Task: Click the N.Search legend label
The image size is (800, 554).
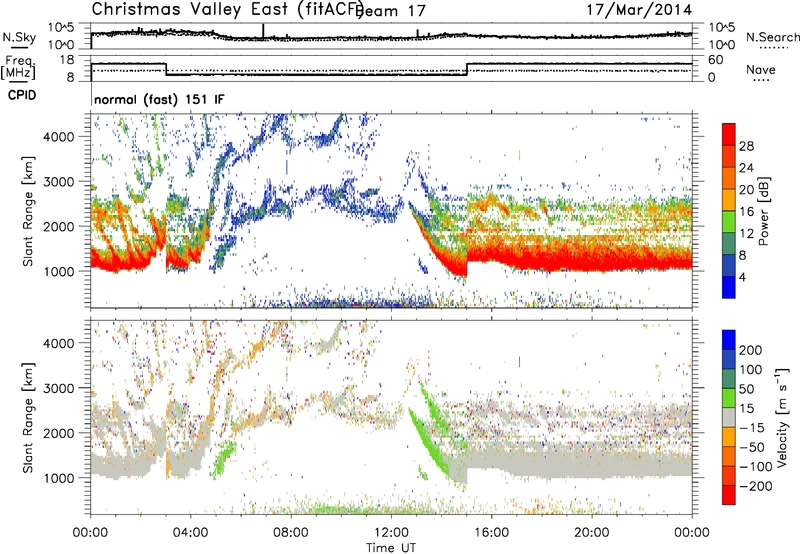Action: coord(772,37)
